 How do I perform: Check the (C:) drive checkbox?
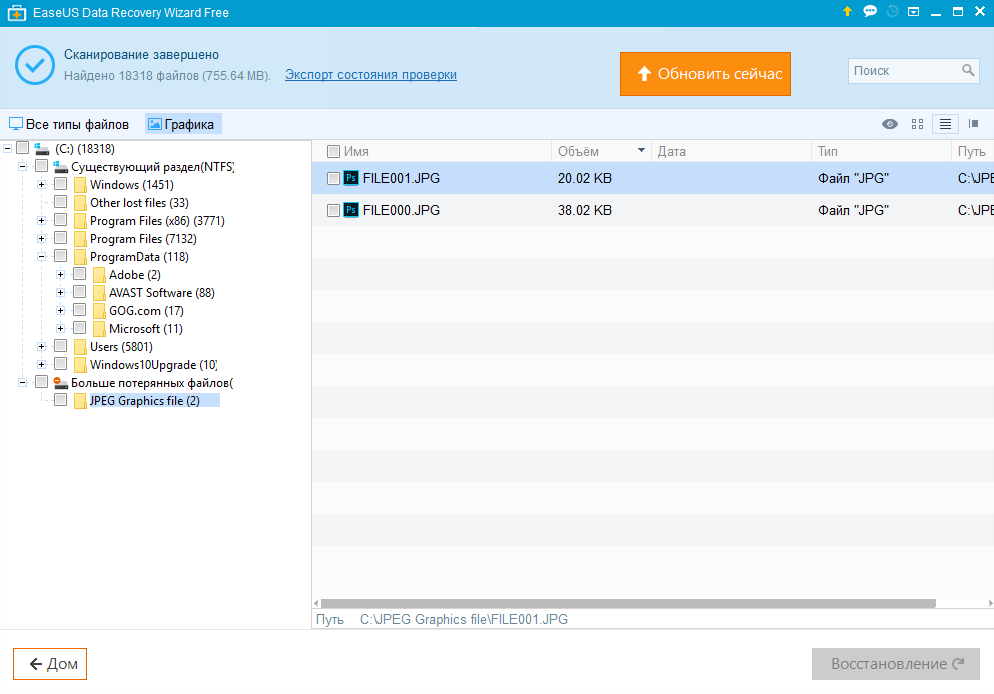pyautogui.click(x=23, y=148)
